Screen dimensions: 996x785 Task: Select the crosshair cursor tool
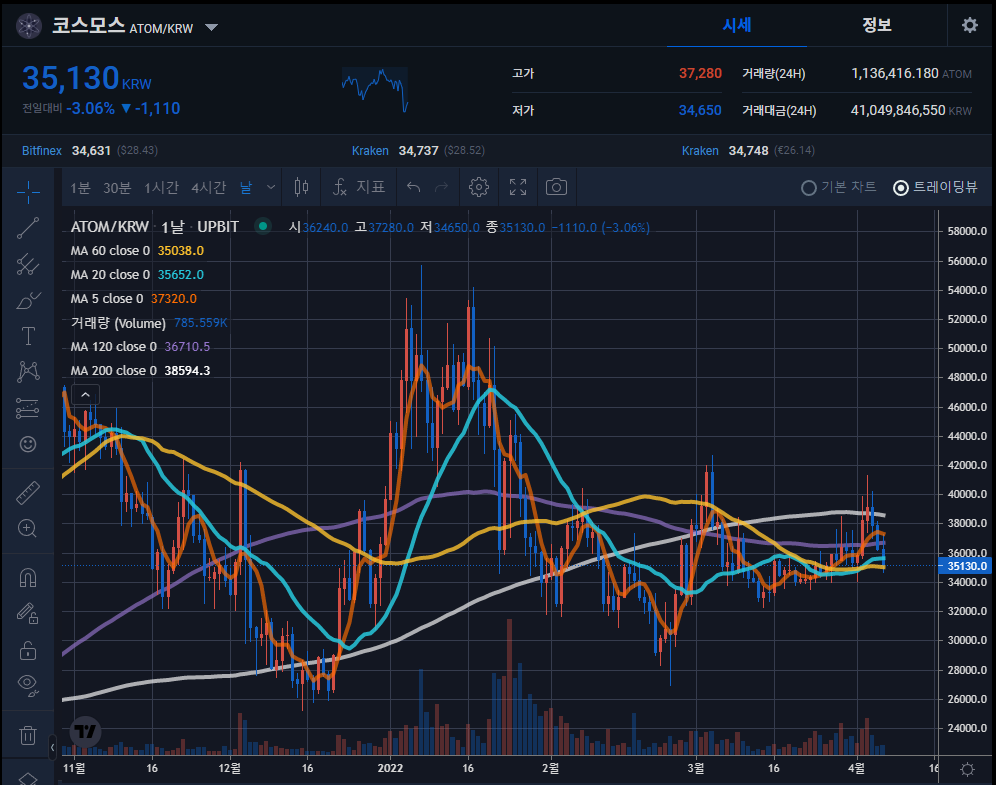coord(28,192)
